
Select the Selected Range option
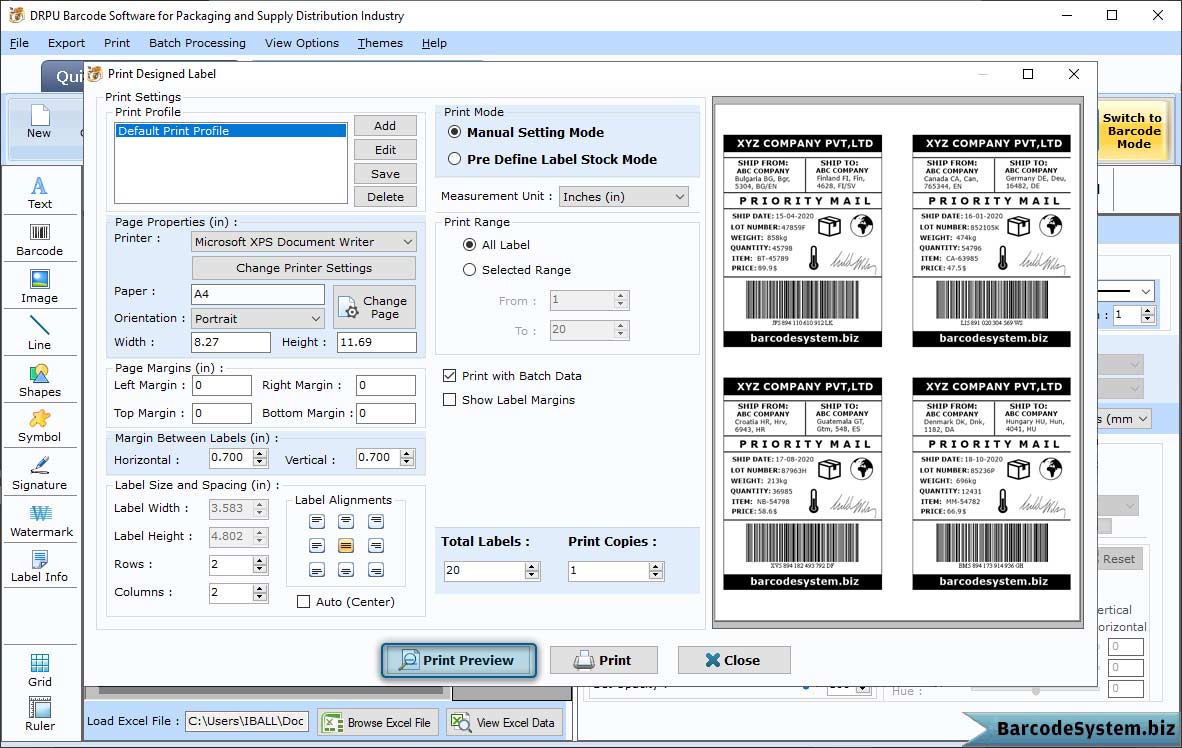(x=470, y=270)
